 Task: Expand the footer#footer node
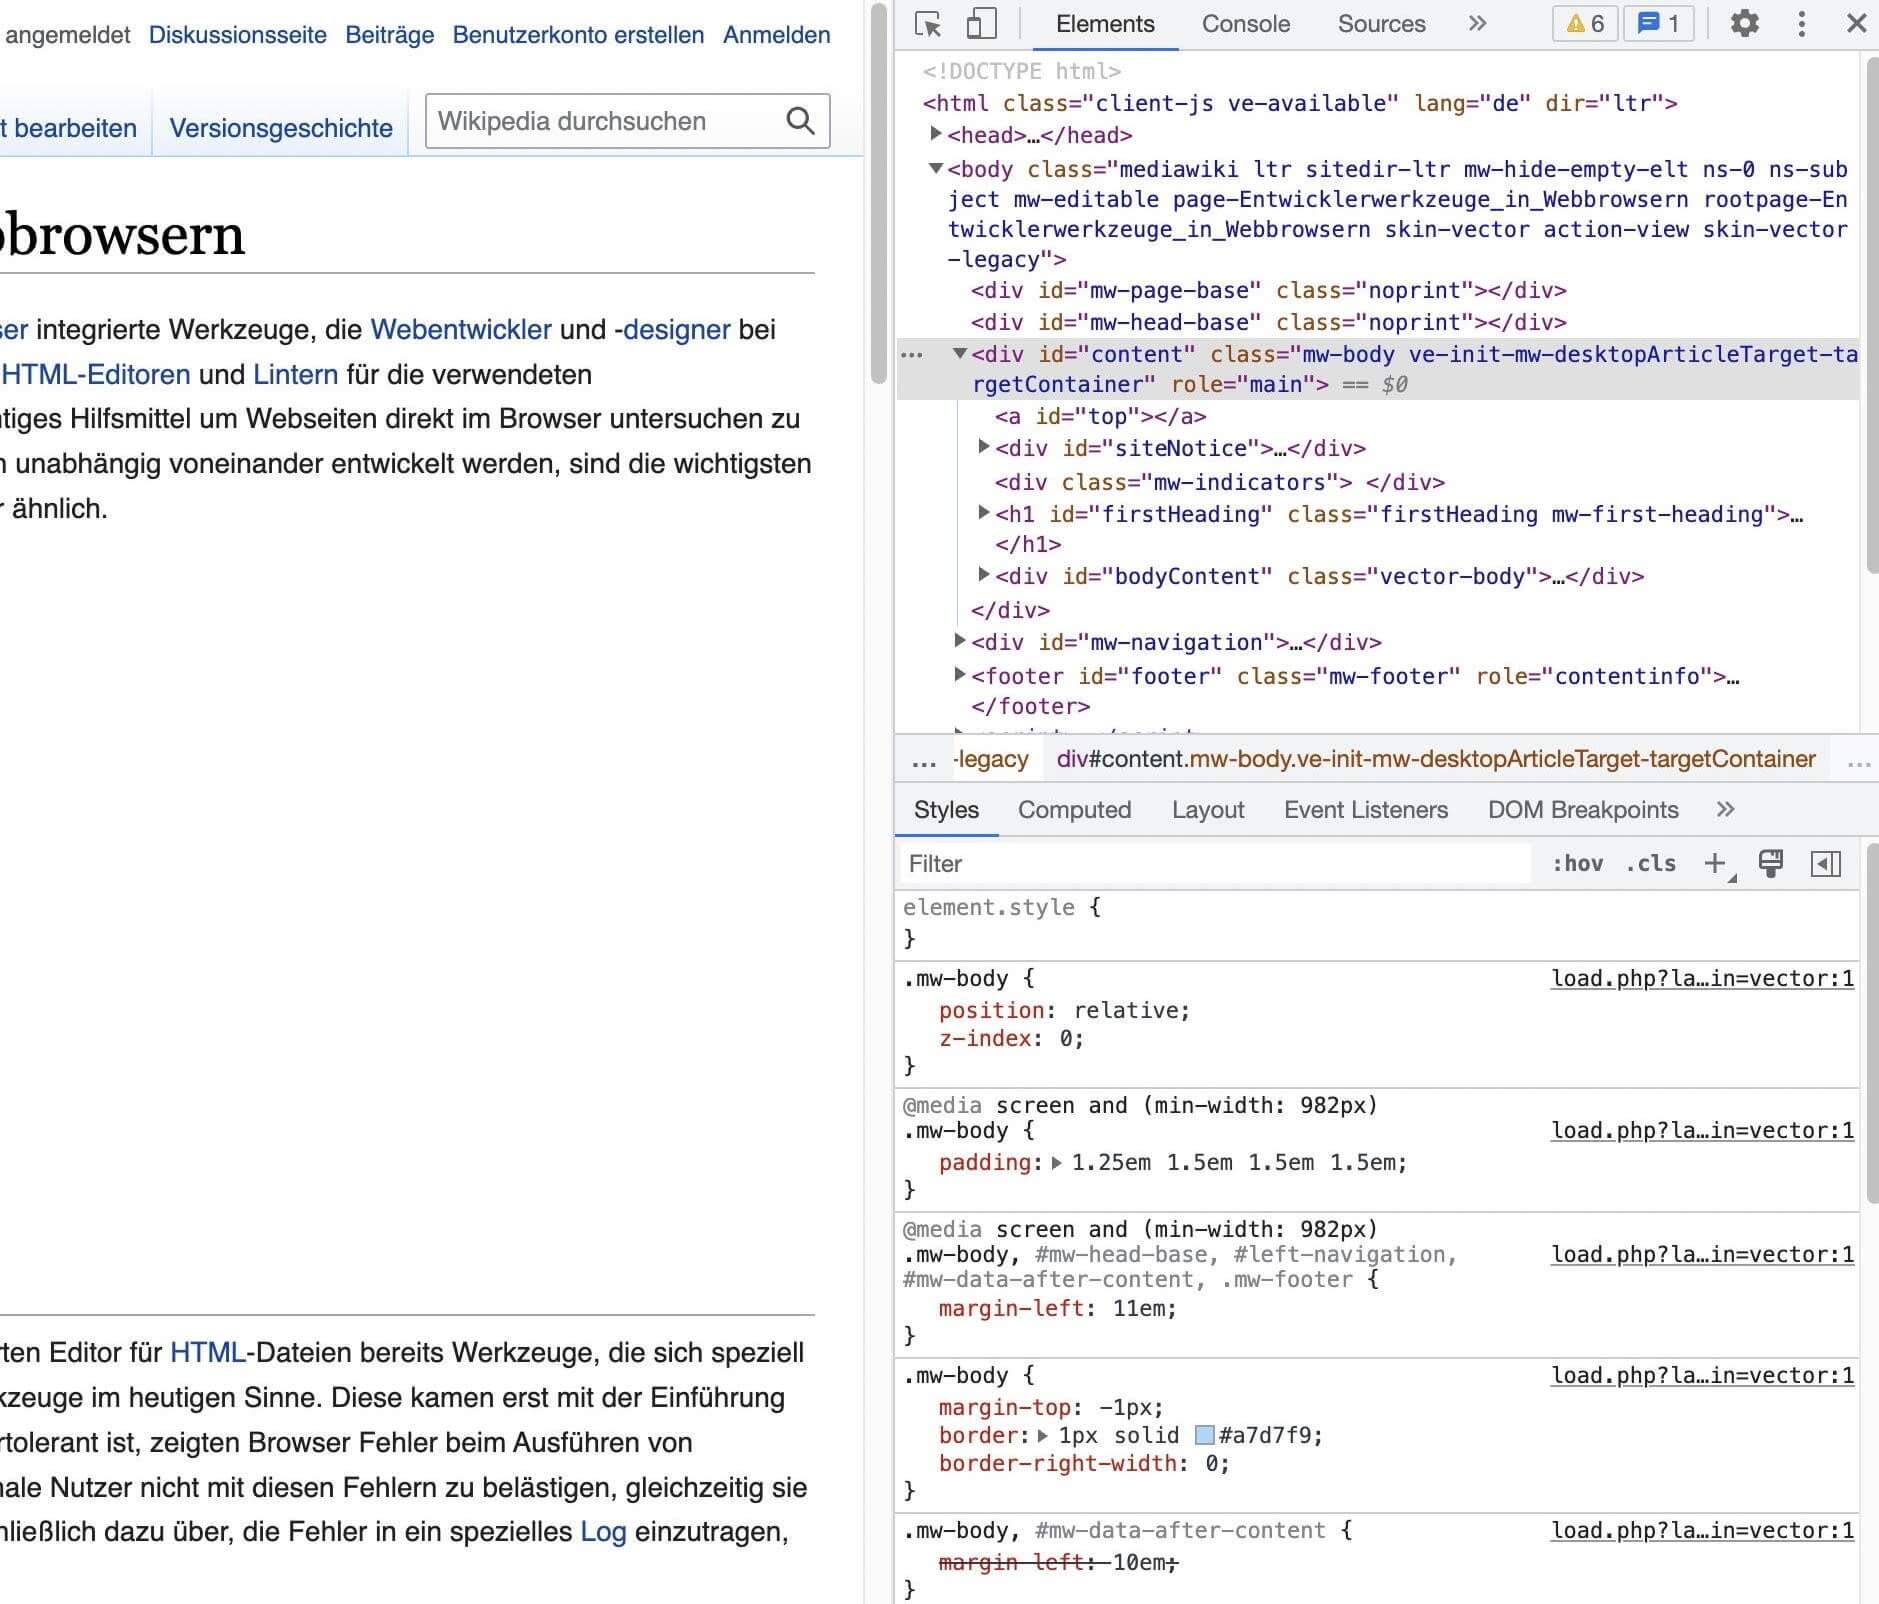pos(959,674)
